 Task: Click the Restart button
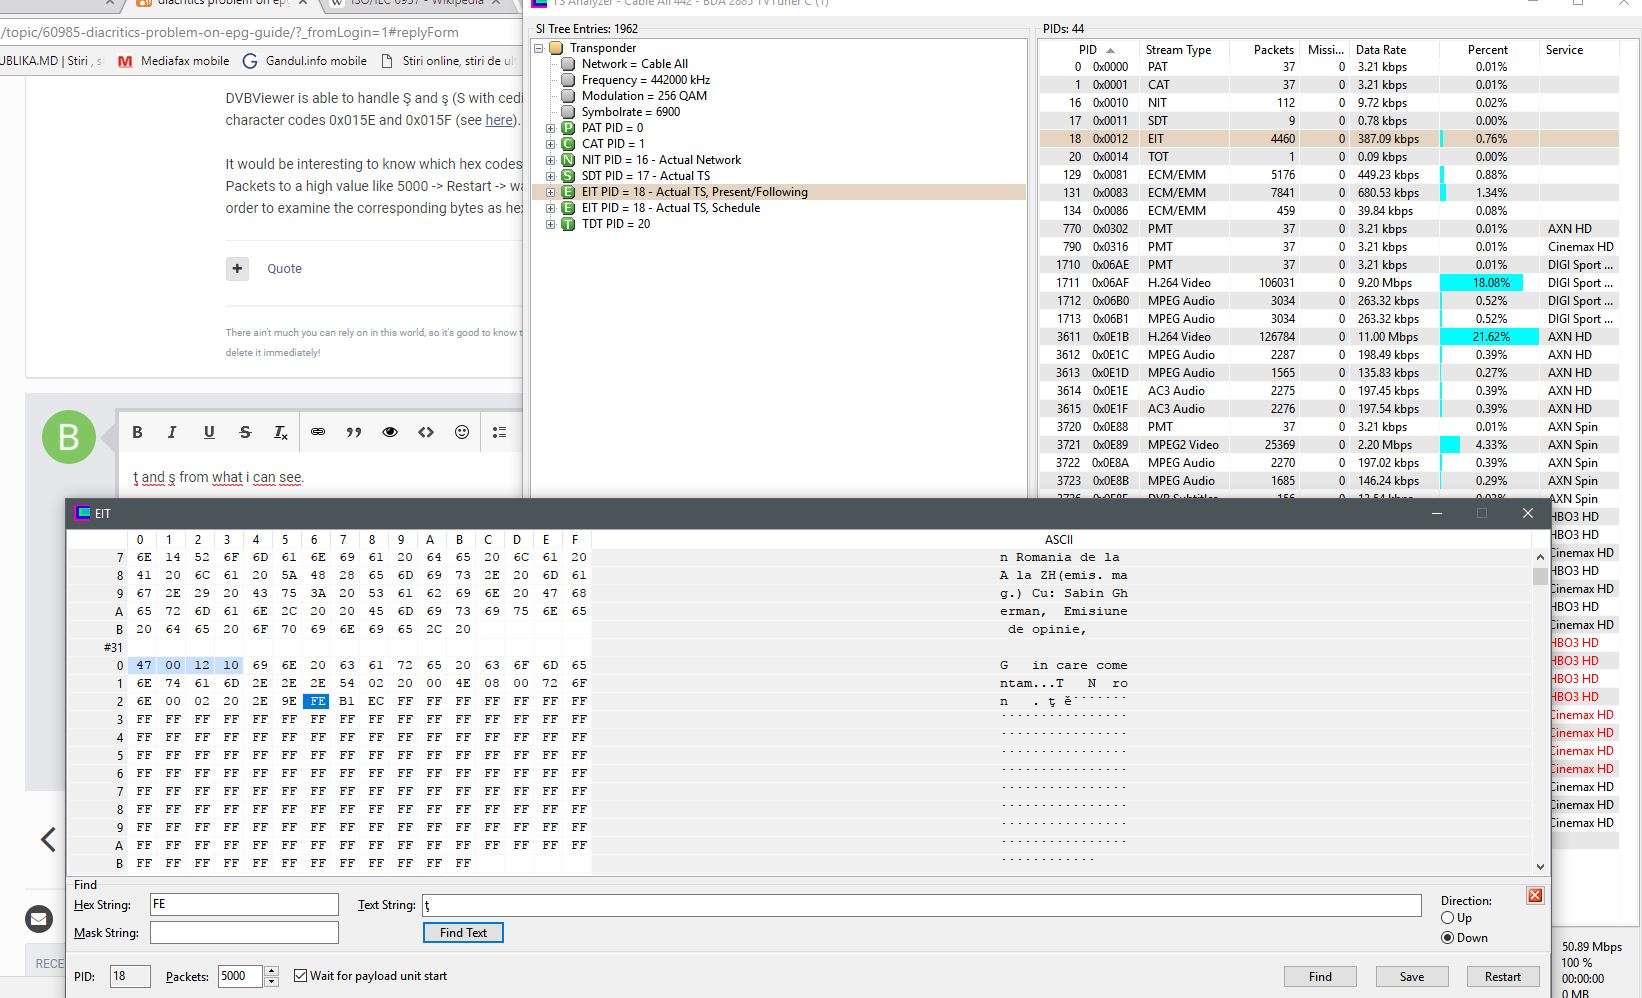(x=1502, y=977)
